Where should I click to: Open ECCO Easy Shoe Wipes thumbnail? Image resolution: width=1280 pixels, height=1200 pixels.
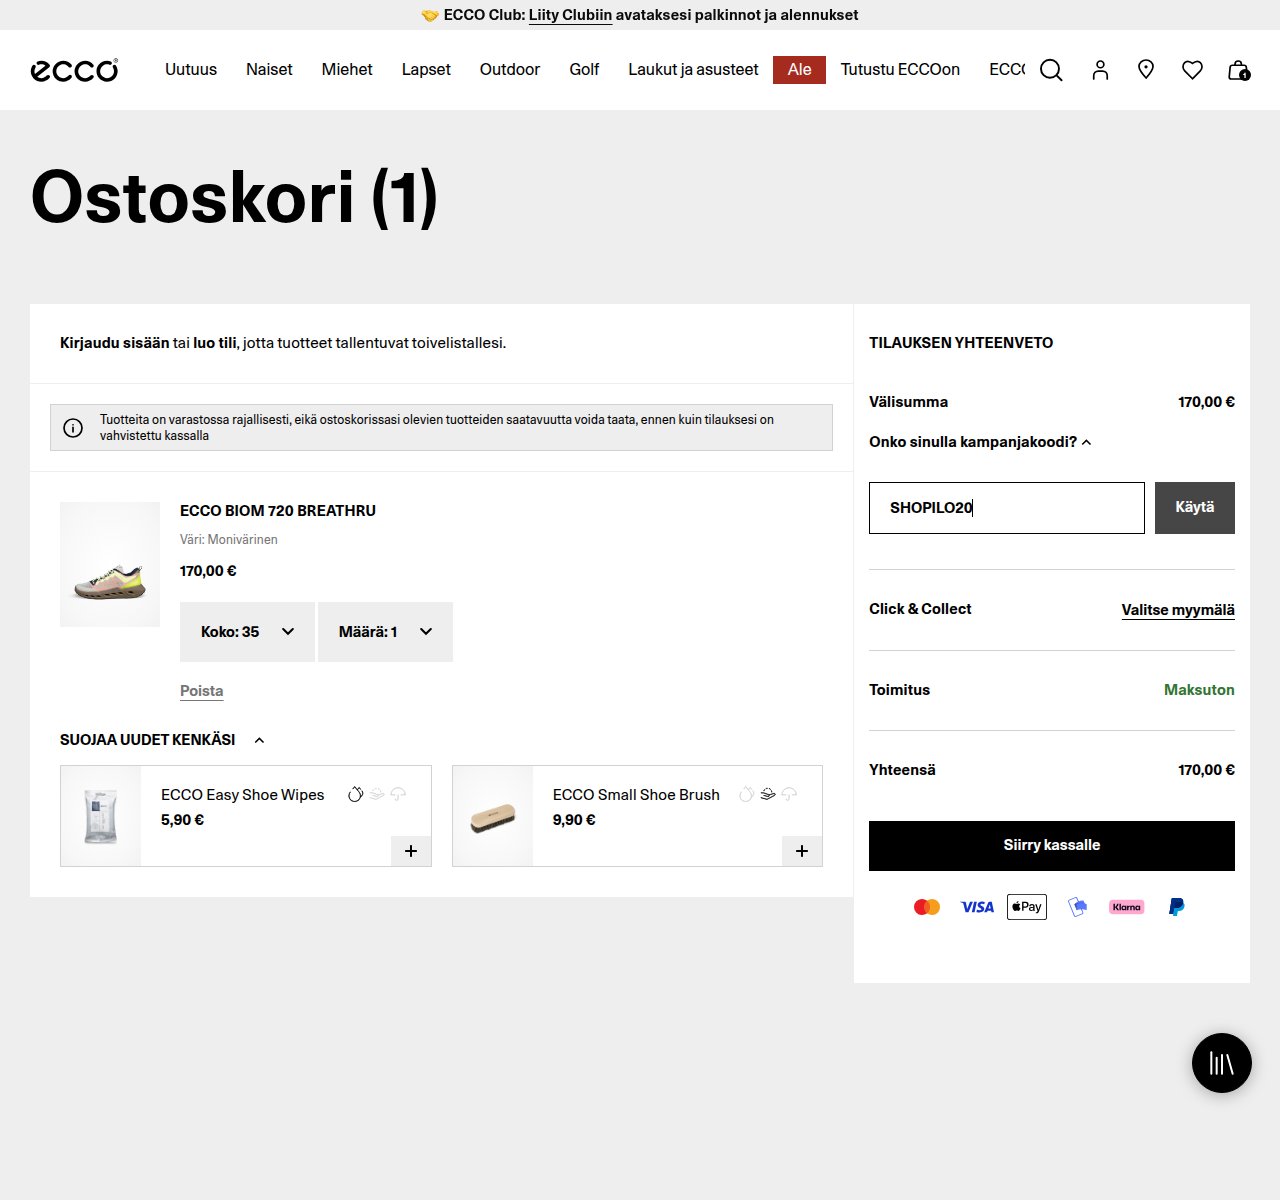[x=101, y=816]
